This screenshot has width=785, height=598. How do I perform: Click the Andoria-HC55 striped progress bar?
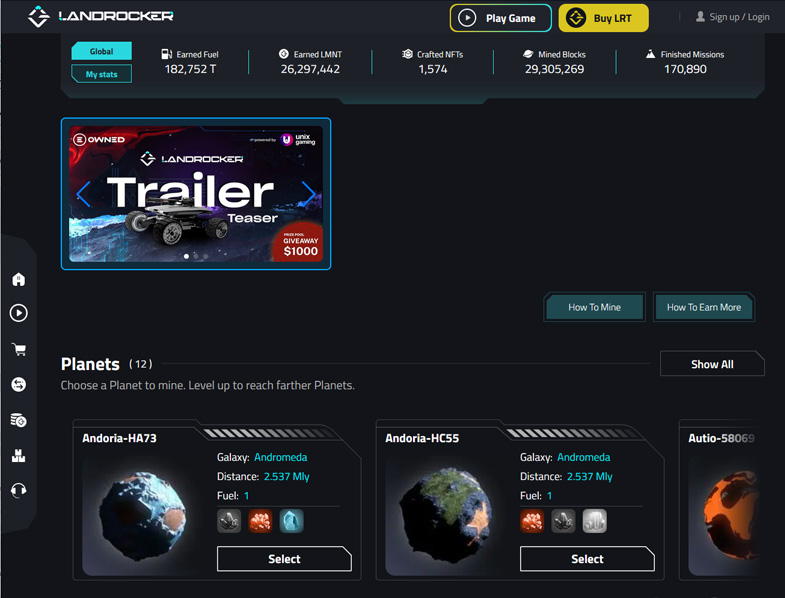point(574,433)
